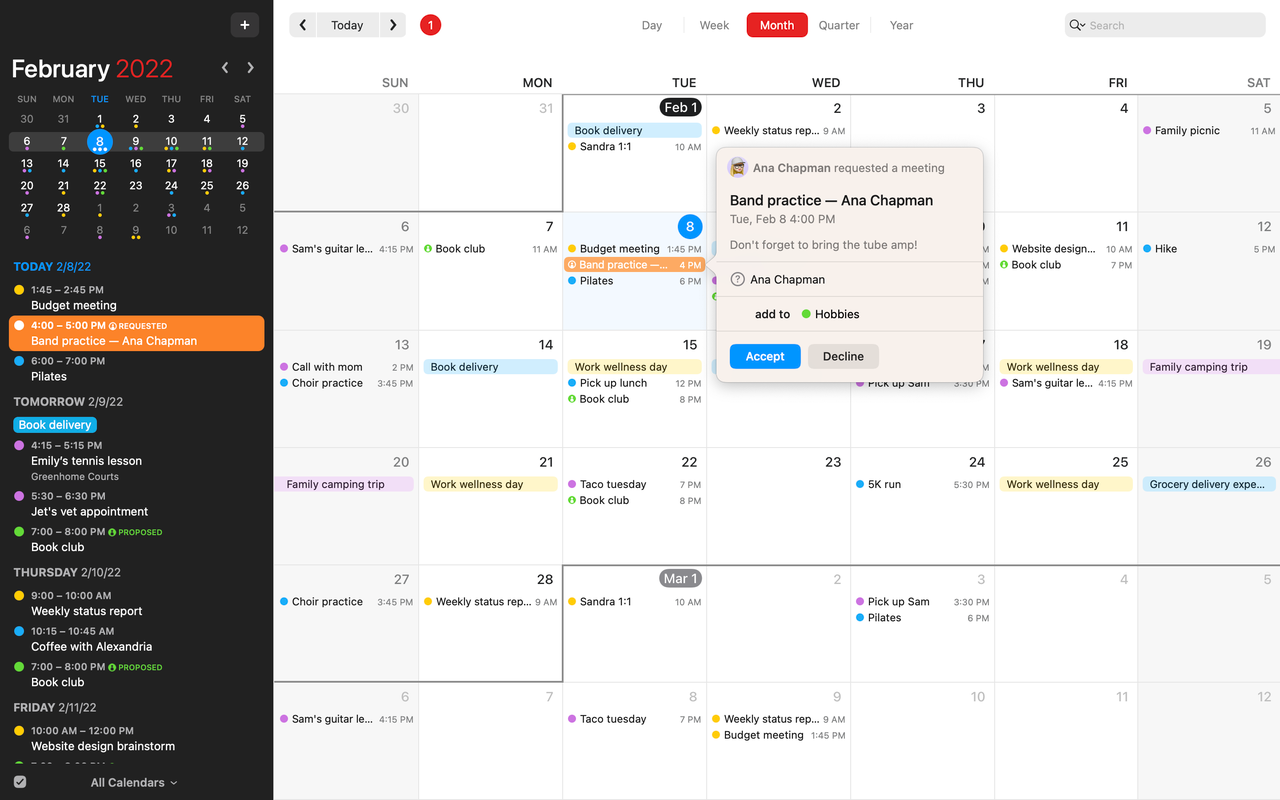Click the question mark beside Ana Chapman

[x=737, y=279]
